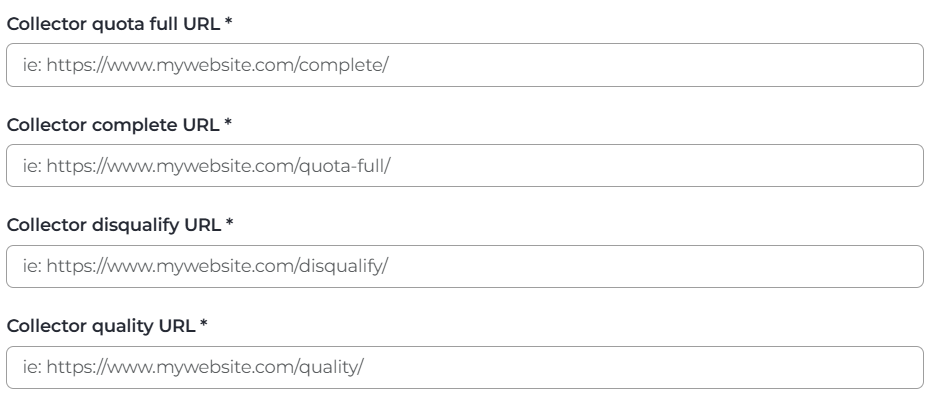Focus the last URL text box on the form

464,367
